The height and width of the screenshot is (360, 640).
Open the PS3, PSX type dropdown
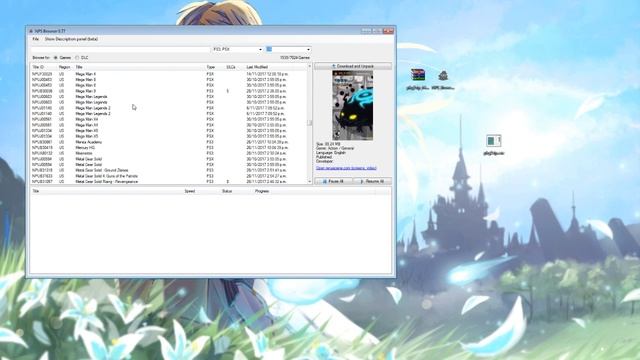click(238, 49)
